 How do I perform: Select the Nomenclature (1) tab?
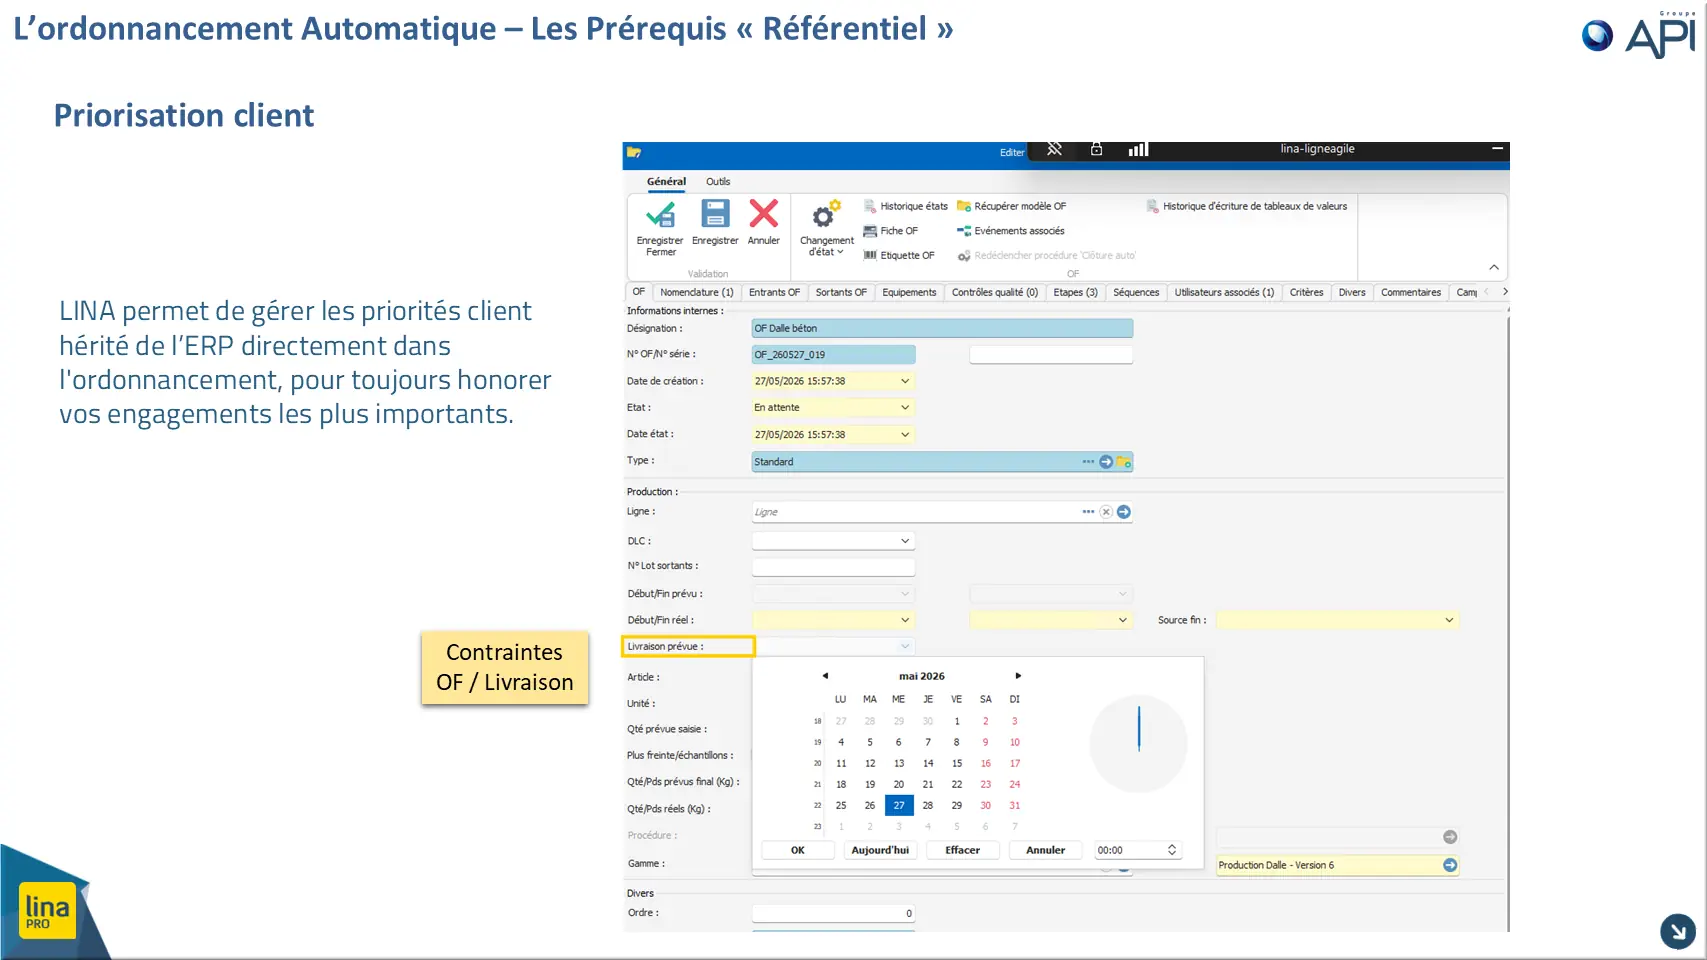(697, 292)
